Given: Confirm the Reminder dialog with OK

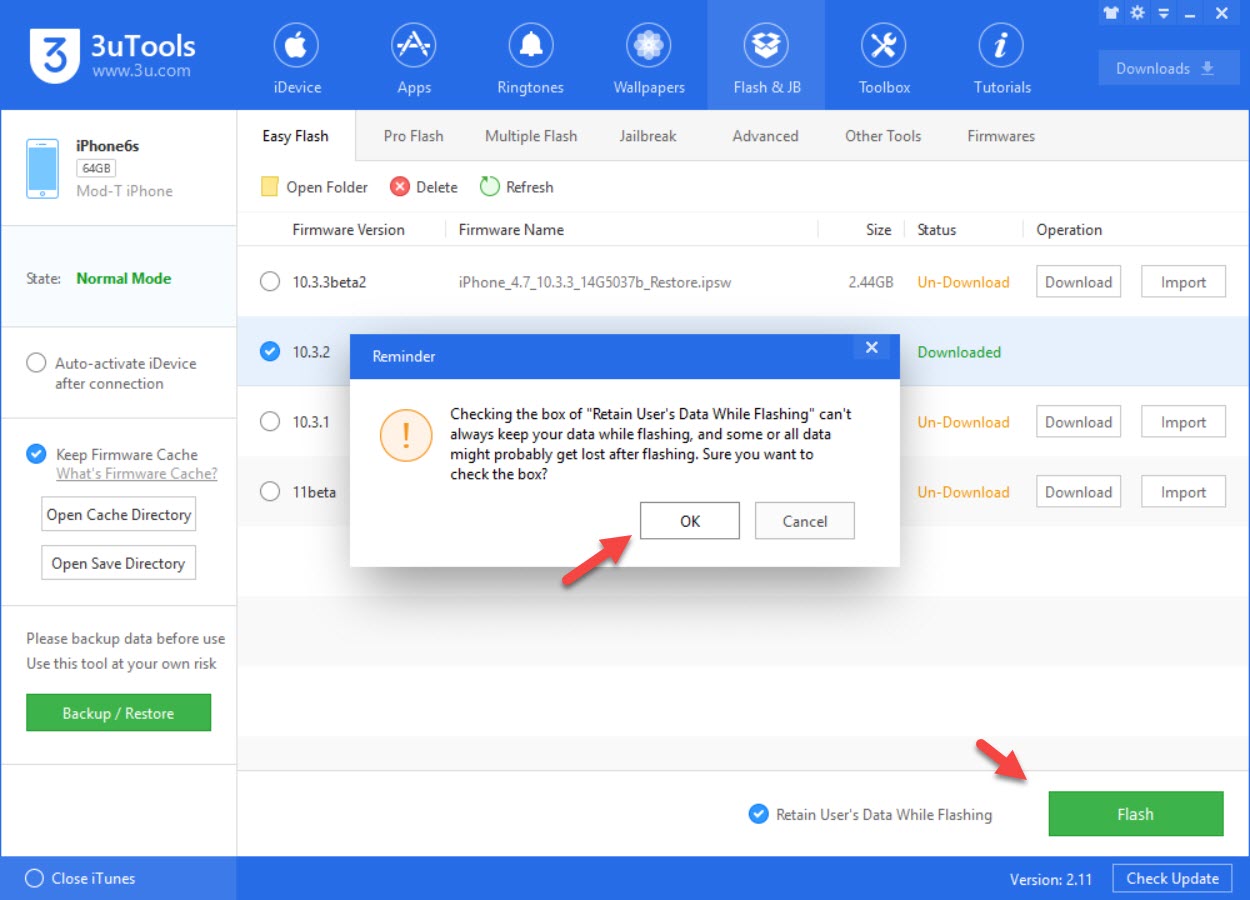Looking at the screenshot, I should (690, 521).
